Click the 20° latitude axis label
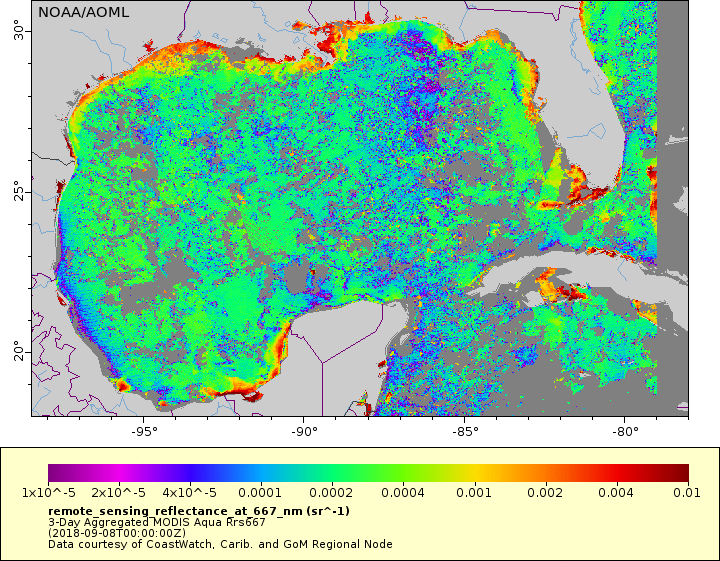The height and width of the screenshot is (561, 720). click(18, 351)
